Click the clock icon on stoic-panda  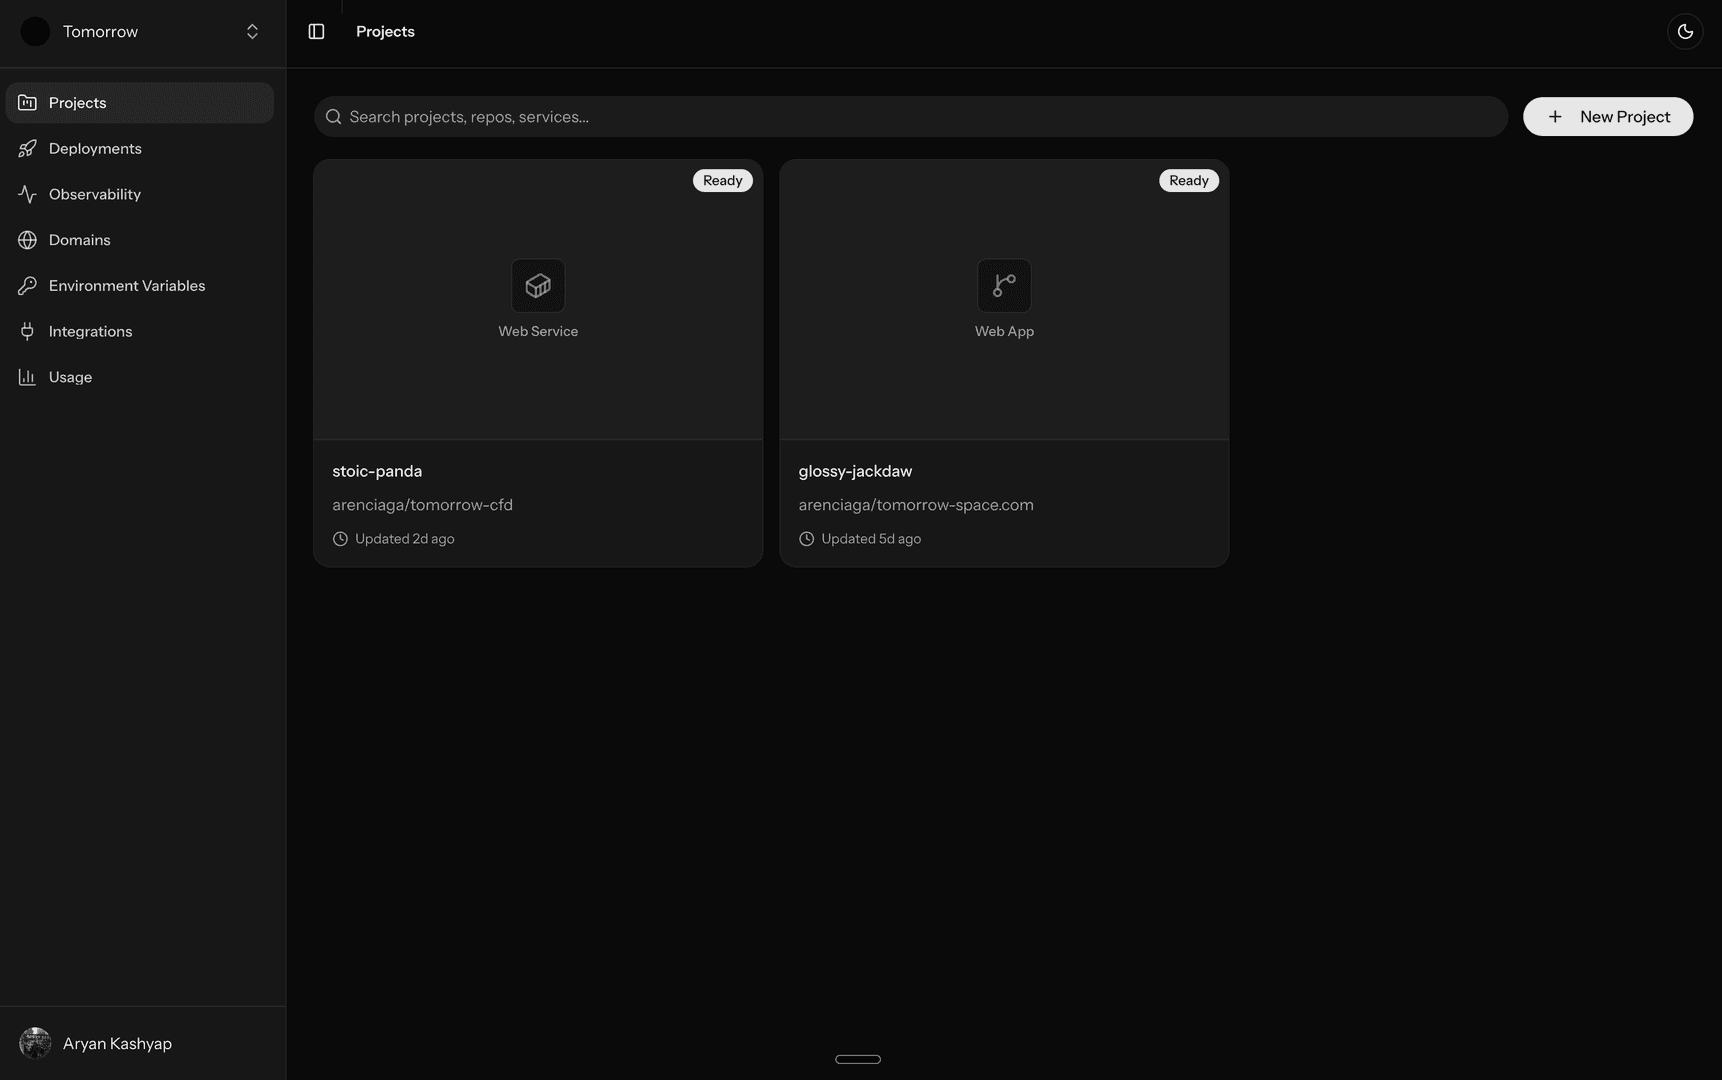340,539
